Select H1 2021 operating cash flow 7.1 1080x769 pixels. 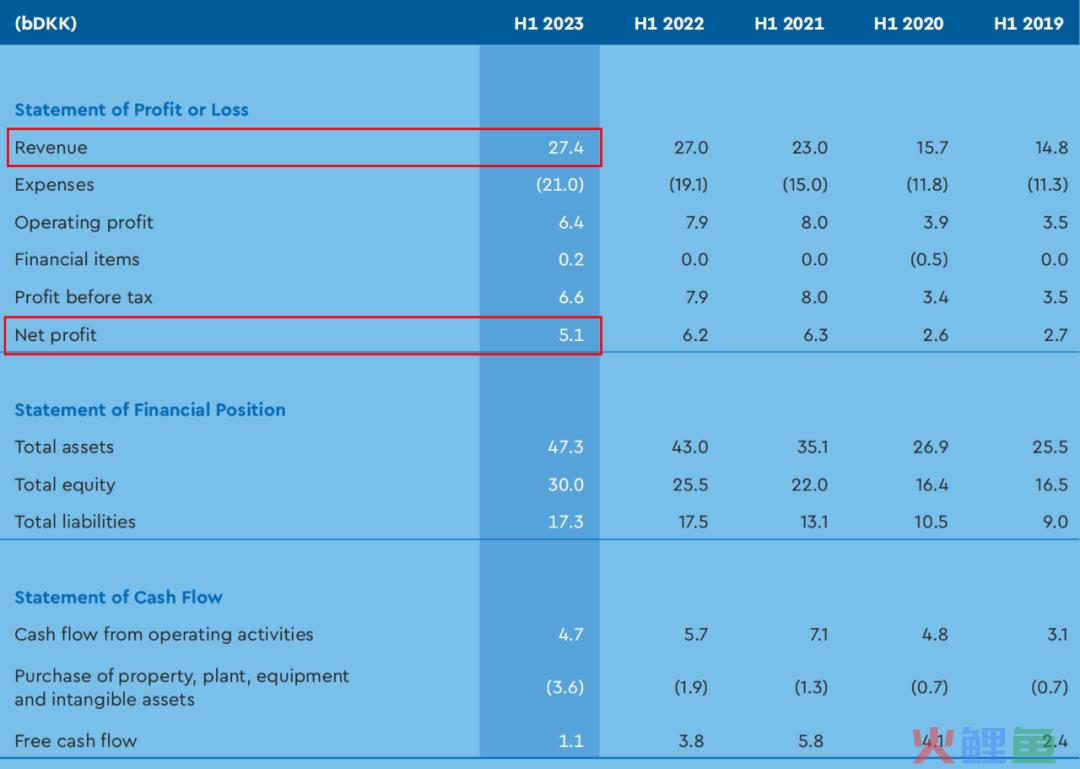pos(819,635)
